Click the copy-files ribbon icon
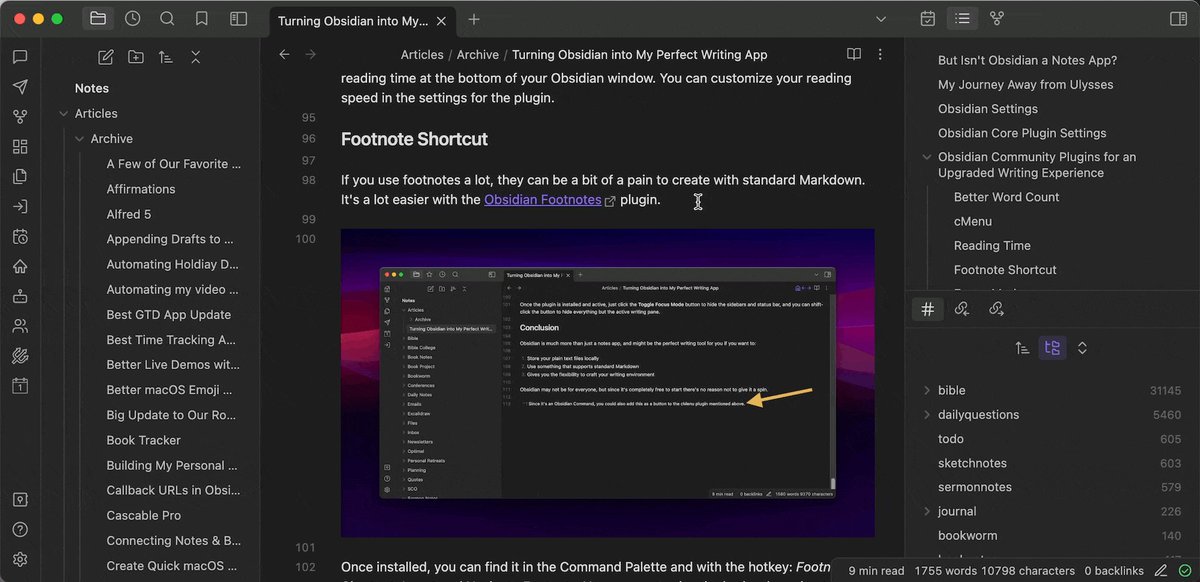The height and width of the screenshot is (582, 1200). [x=20, y=177]
